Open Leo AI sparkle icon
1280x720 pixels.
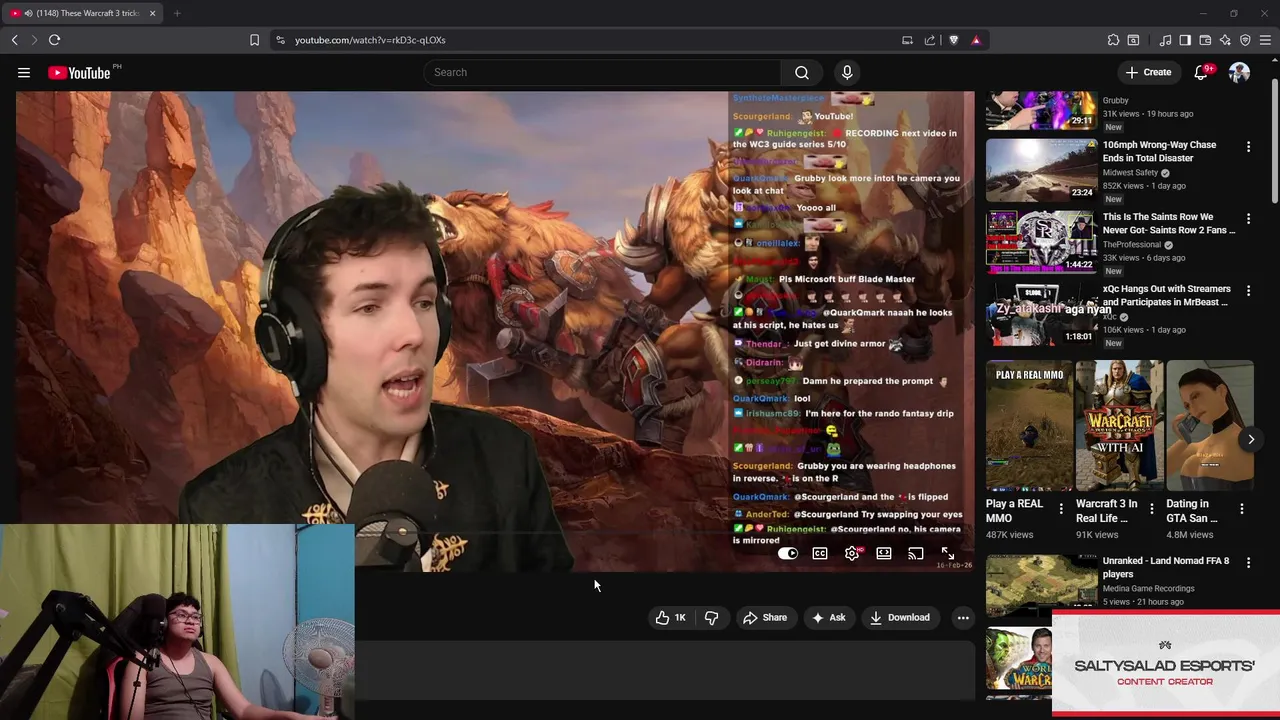click(x=1225, y=40)
